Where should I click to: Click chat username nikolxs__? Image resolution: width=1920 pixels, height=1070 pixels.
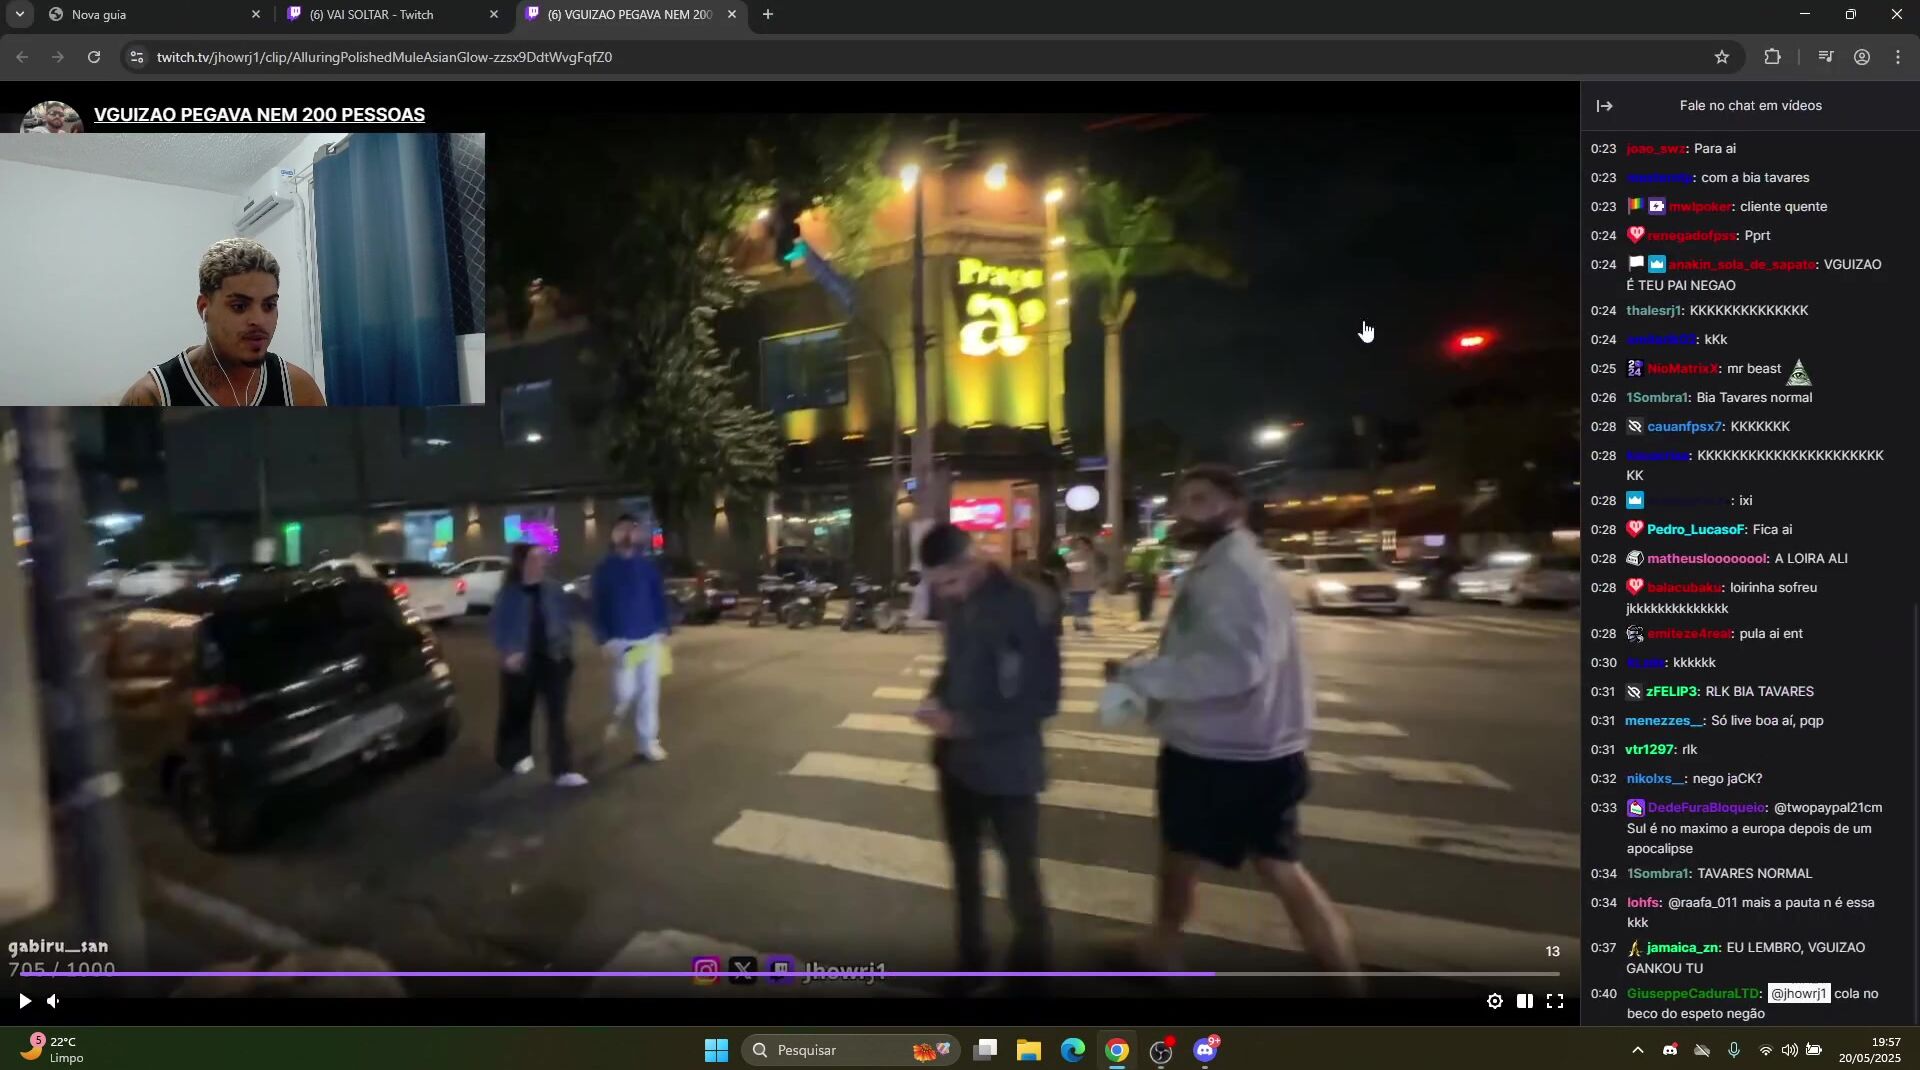pyautogui.click(x=1656, y=779)
